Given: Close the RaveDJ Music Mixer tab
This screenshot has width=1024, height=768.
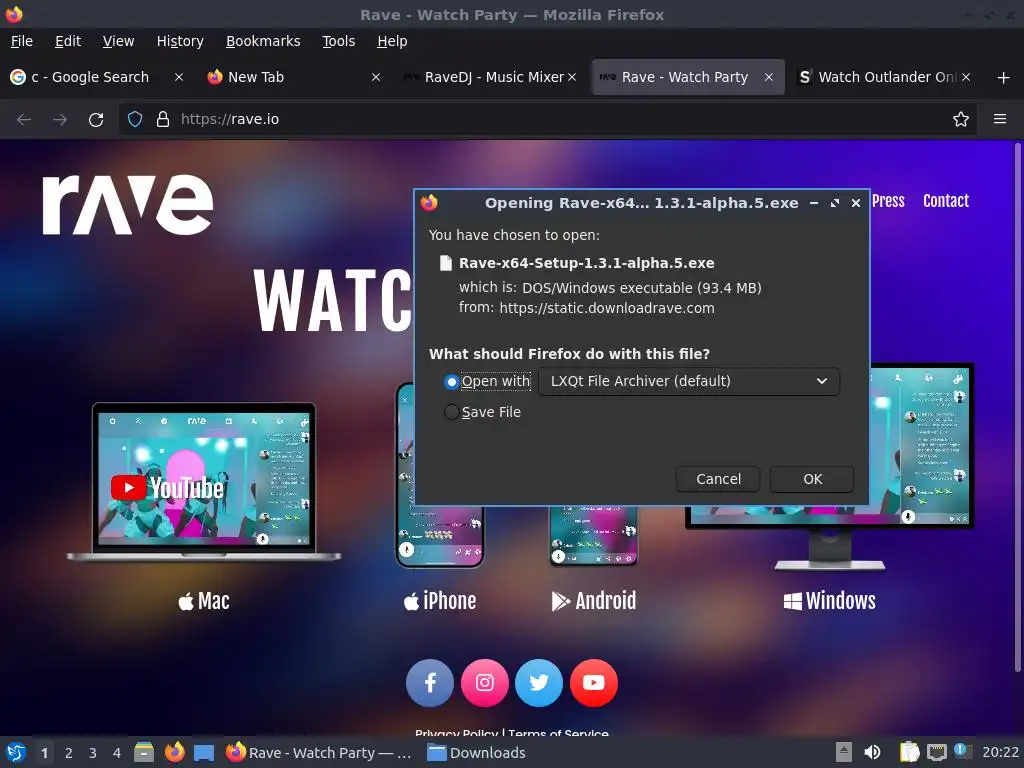Looking at the screenshot, I should 571,77.
